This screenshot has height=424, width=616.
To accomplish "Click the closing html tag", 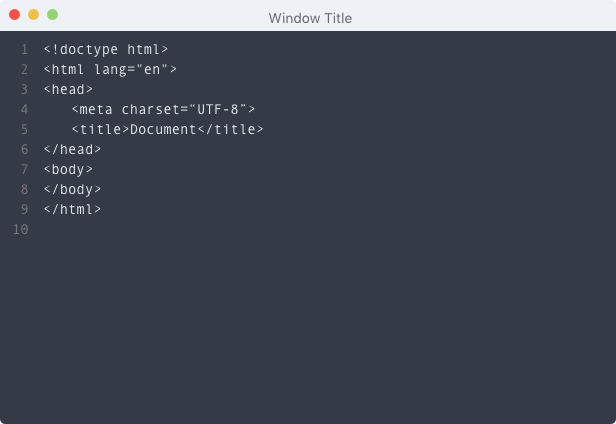I will pos(72,209).
